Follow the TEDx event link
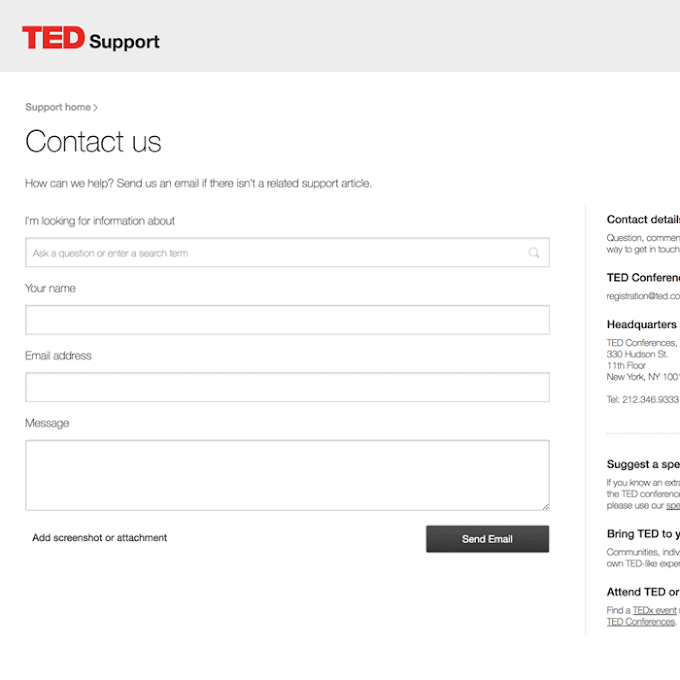 [x=654, y=610]
